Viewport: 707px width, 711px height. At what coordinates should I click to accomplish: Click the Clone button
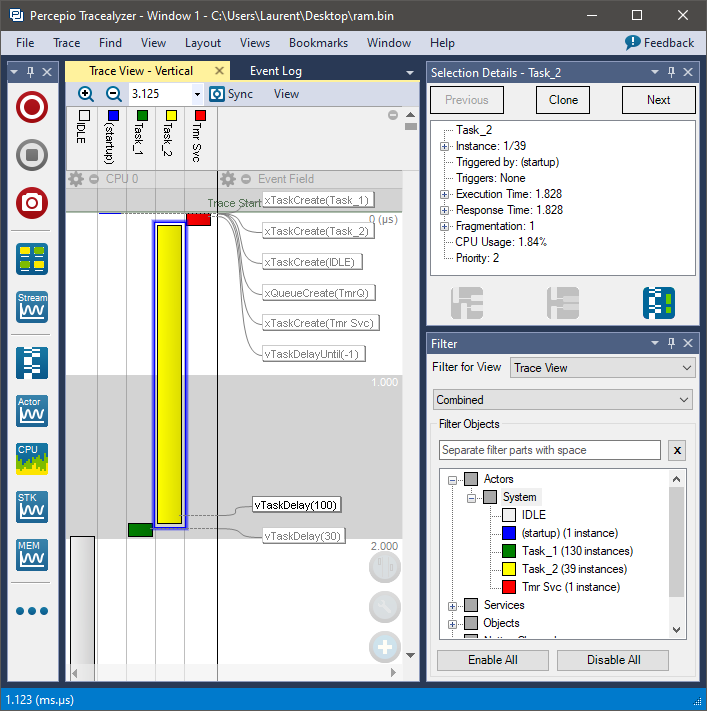tap(563, 100)
